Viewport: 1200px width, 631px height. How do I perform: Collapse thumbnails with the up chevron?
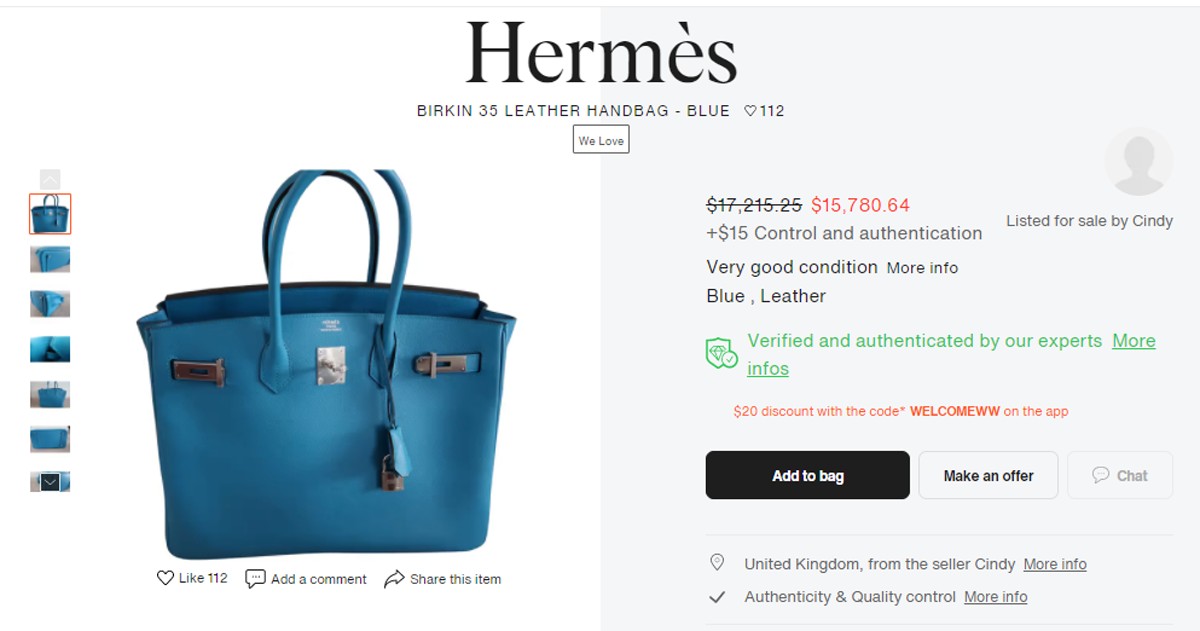(50, 179)
